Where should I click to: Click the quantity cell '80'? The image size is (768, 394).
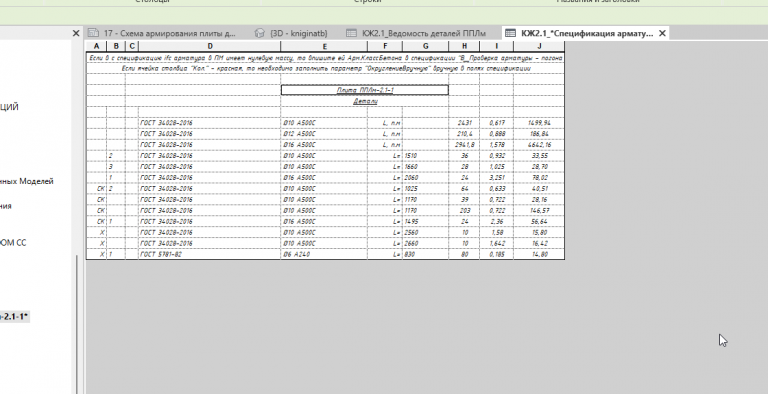[464, 254]
